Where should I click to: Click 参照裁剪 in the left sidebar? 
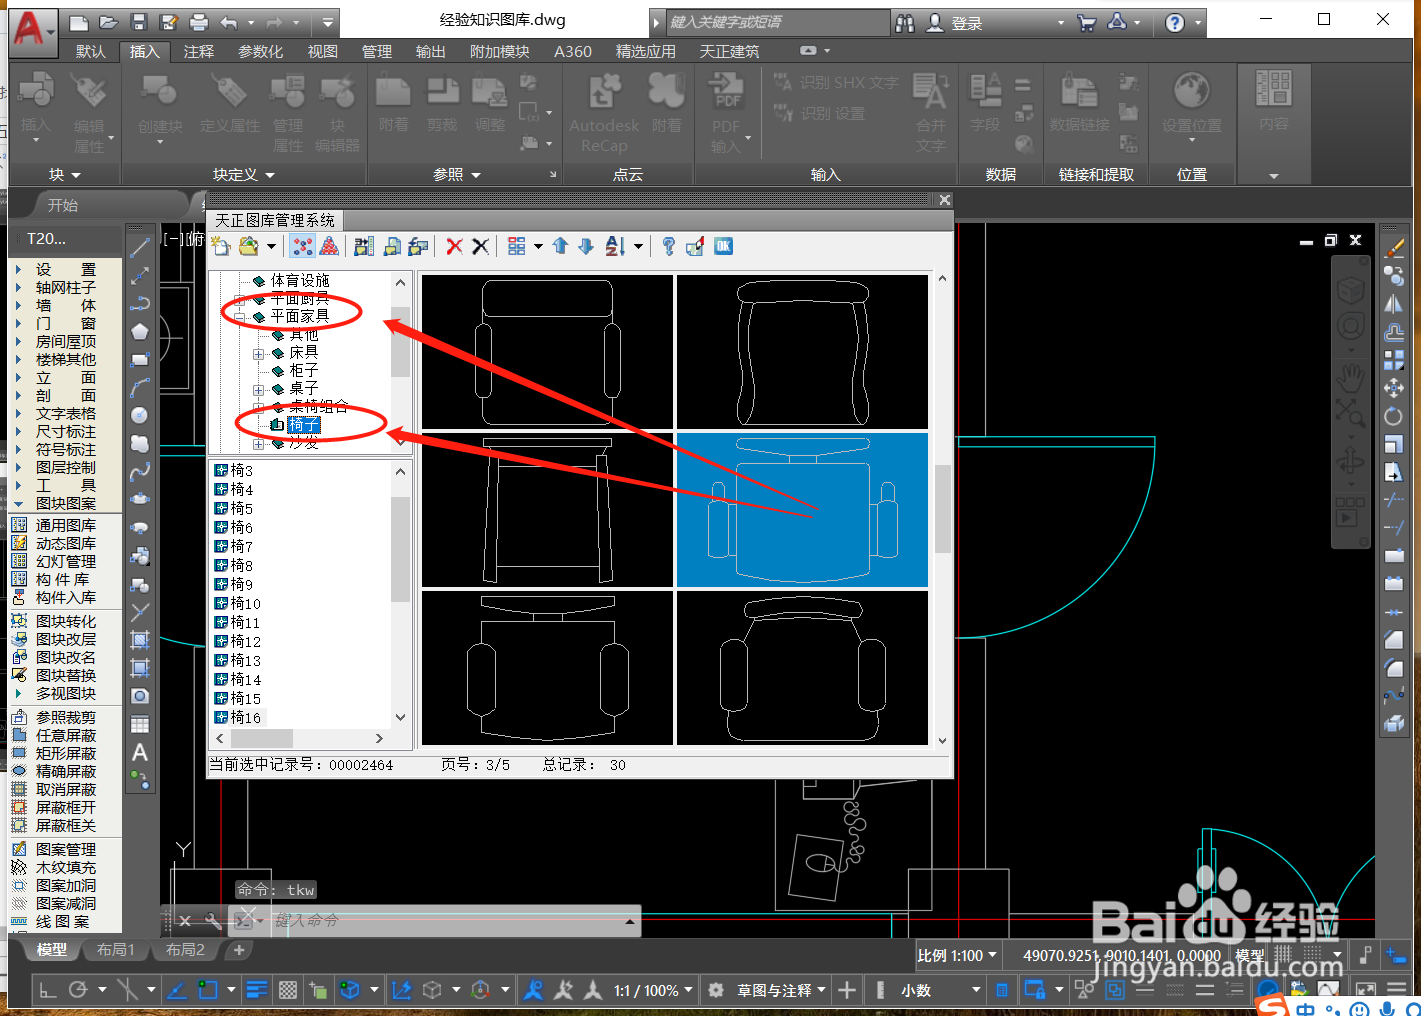click(66, 718)
